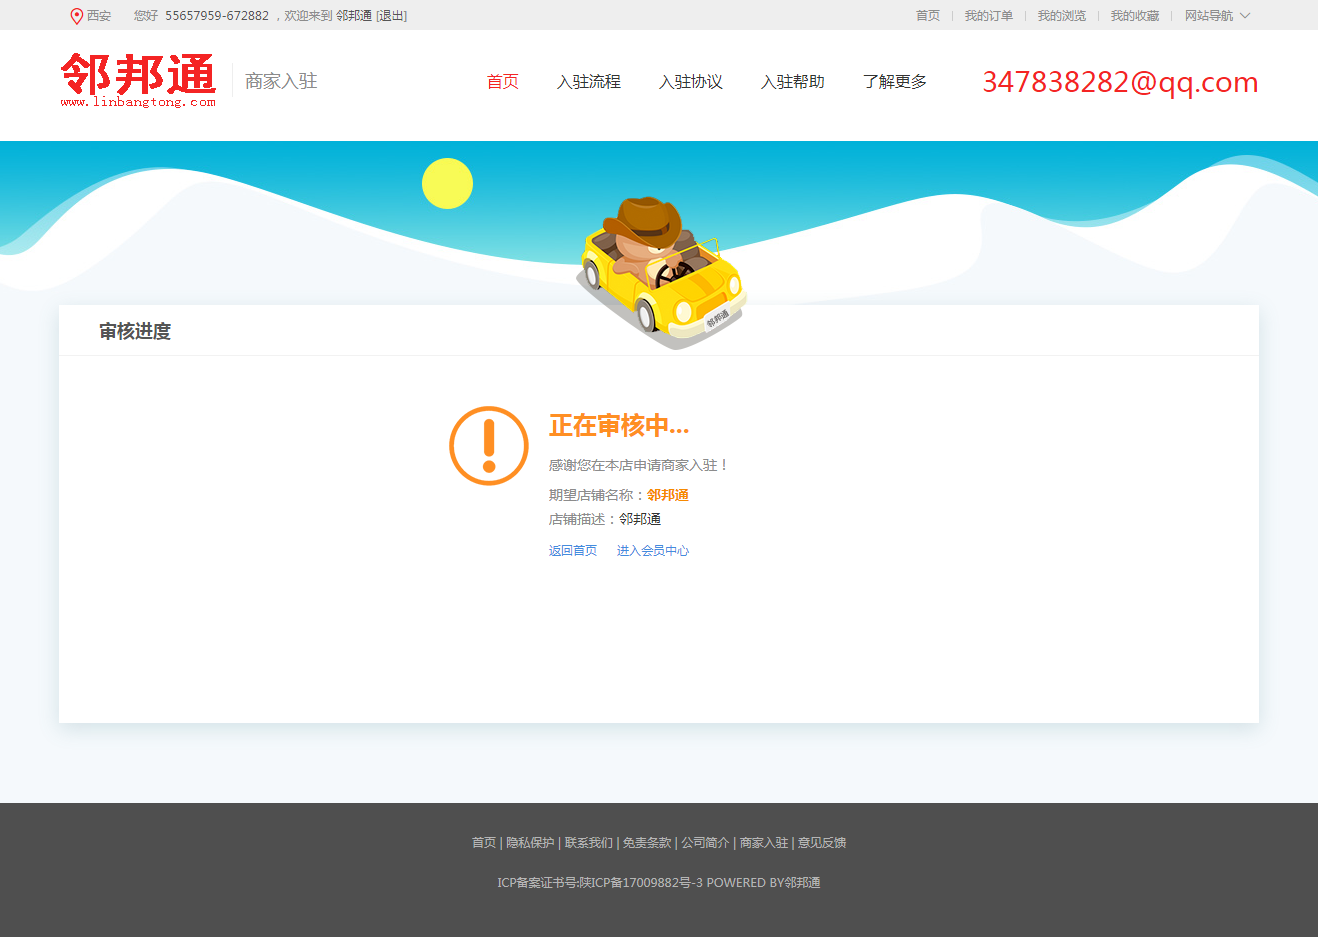
Task: Click 返回首页 link
Action: [572, 551]
